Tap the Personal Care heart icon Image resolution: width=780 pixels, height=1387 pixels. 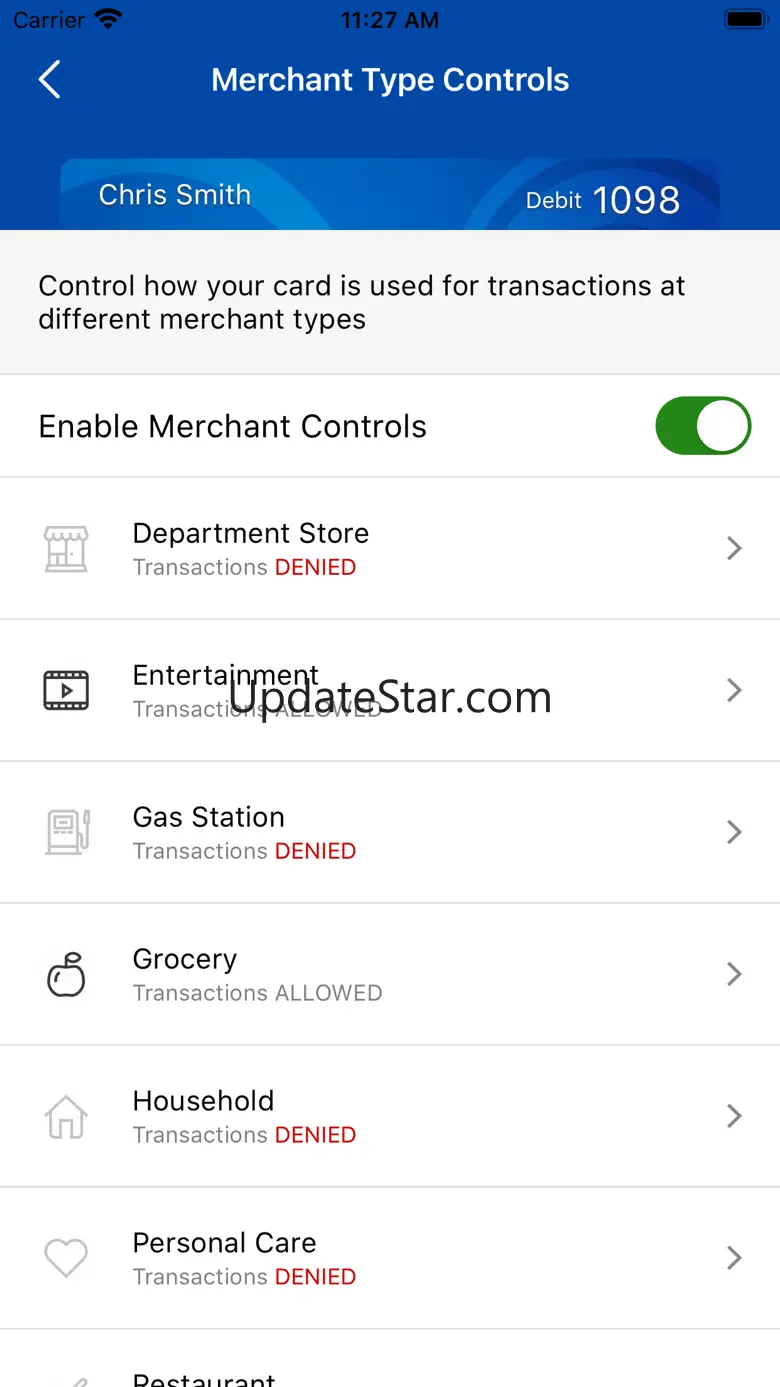(66, 1258)
